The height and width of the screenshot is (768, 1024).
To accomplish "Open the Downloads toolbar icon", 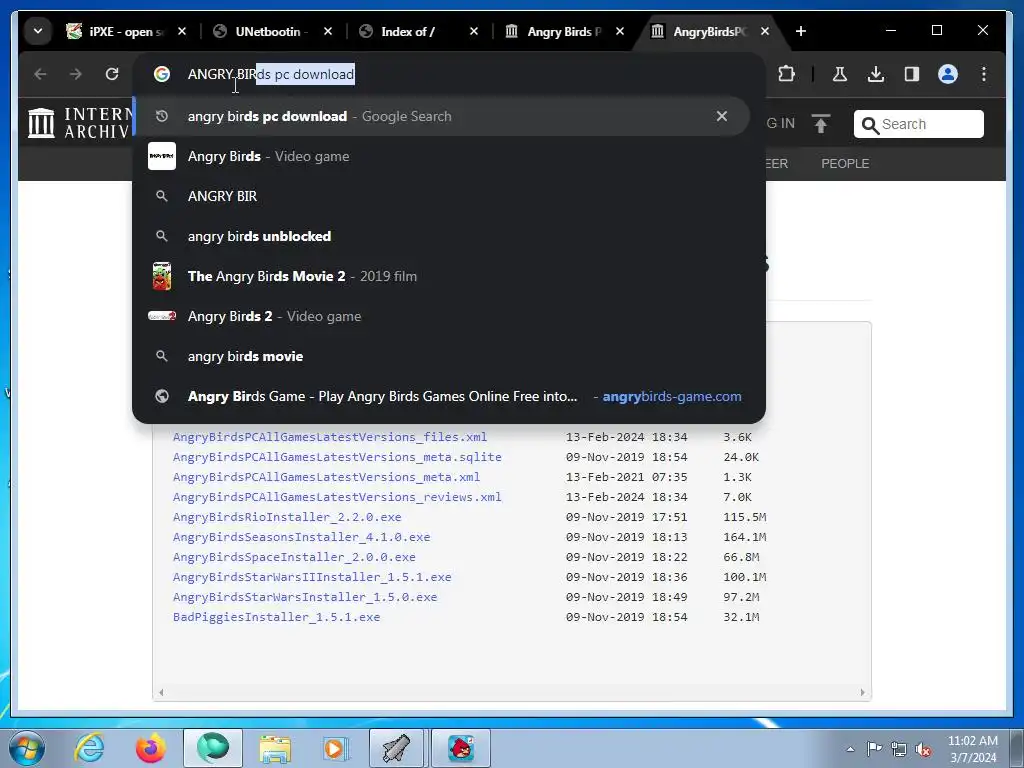I will pyautogui.click(x=876, y=74).
